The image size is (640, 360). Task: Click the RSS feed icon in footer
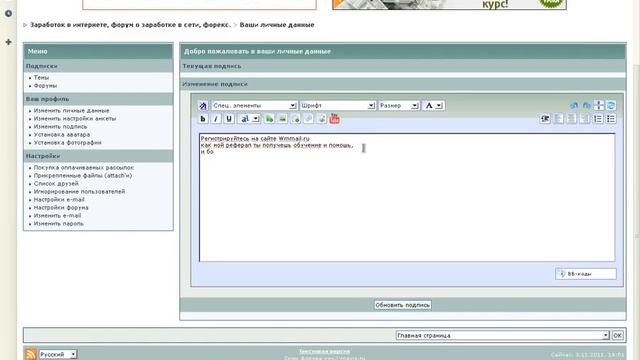[x=31, y=354]
